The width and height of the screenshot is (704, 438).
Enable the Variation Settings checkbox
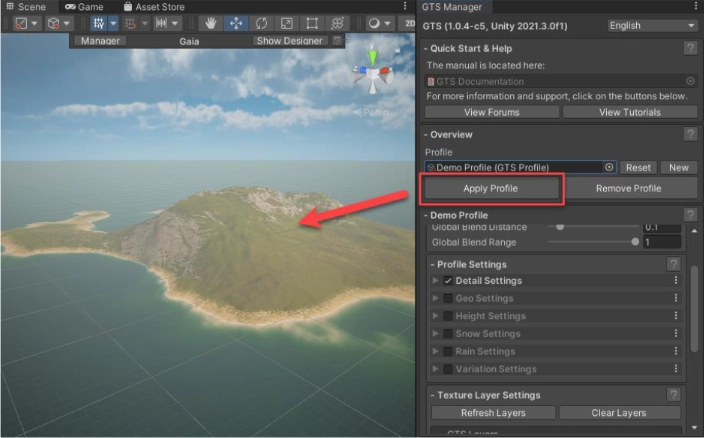(448, 369)
